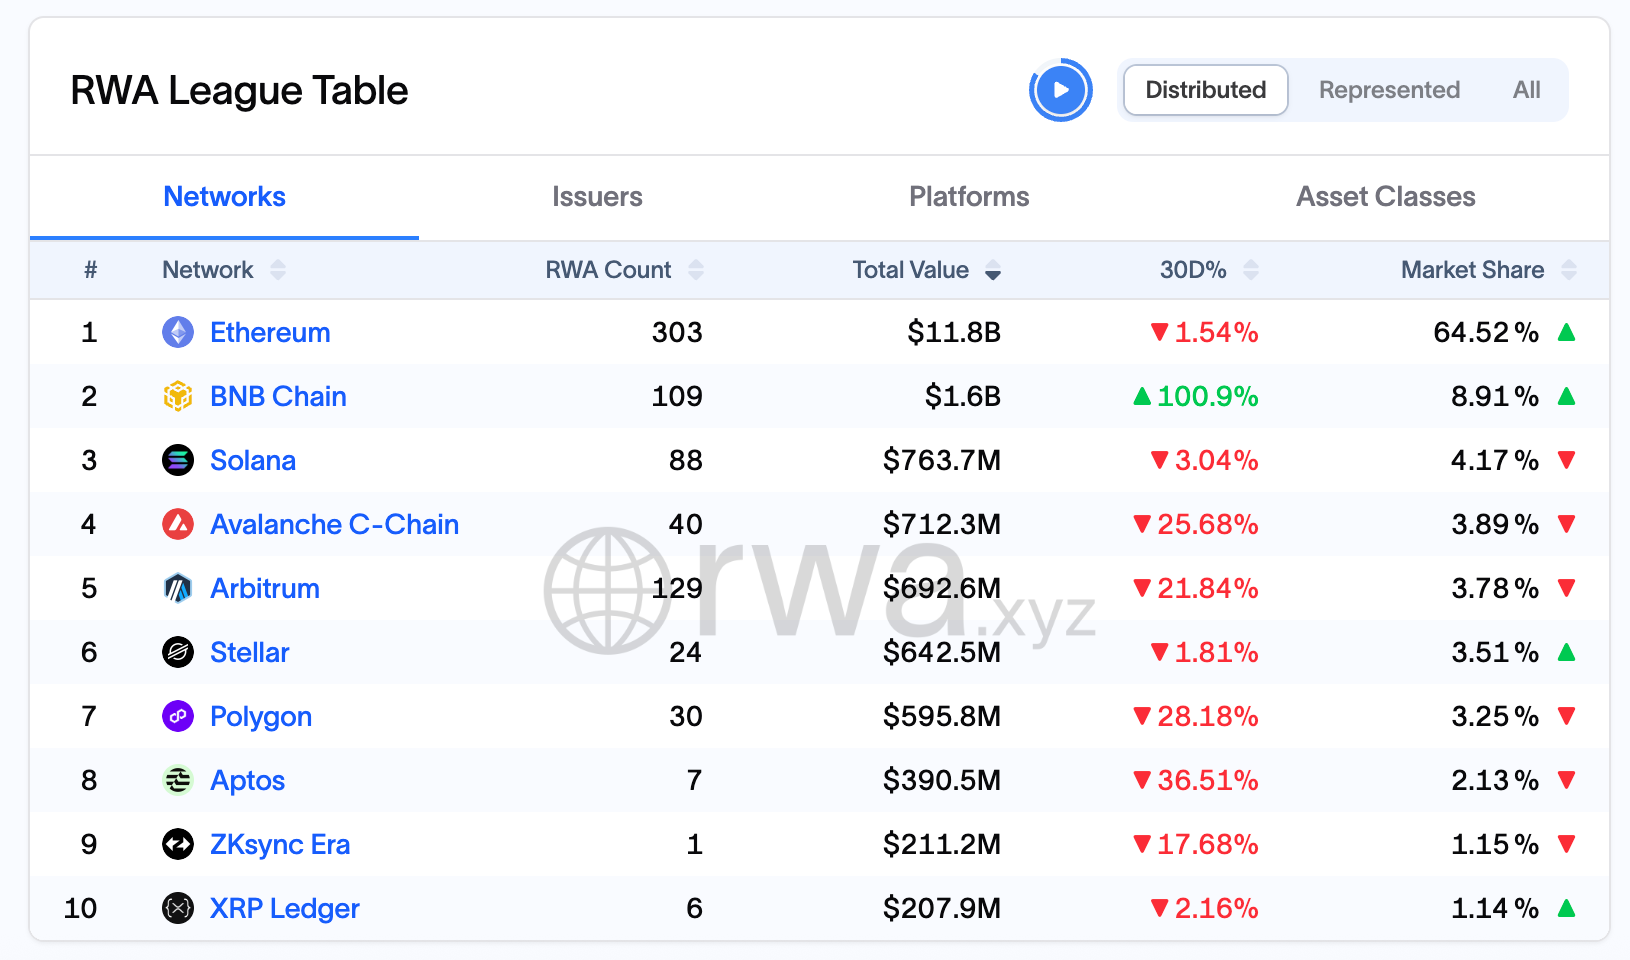Open the Stellar network link
1630x960 pixels.
(x=250, y=652)
